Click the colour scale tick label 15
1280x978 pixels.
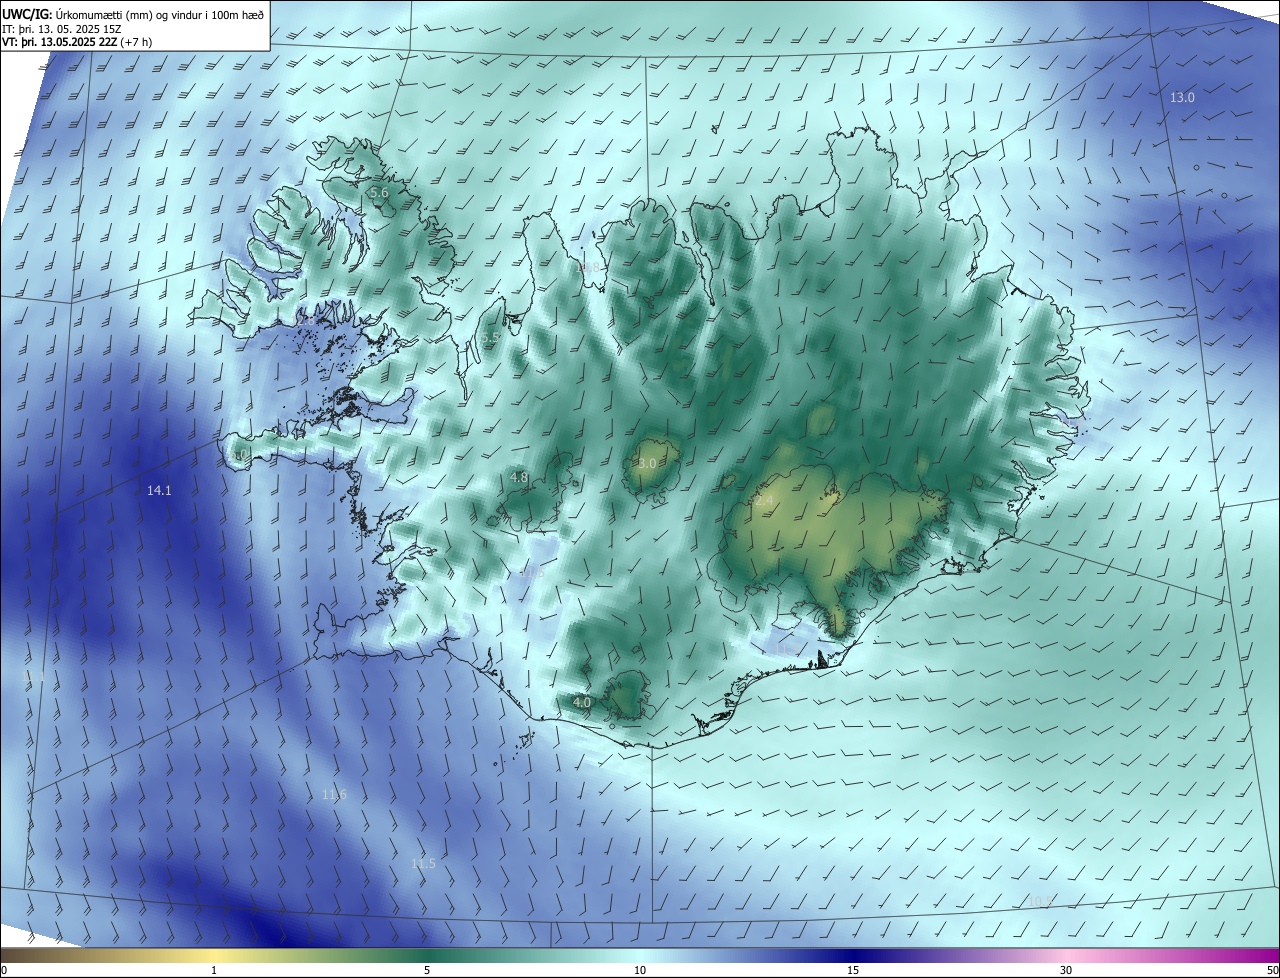coord(853,970)
